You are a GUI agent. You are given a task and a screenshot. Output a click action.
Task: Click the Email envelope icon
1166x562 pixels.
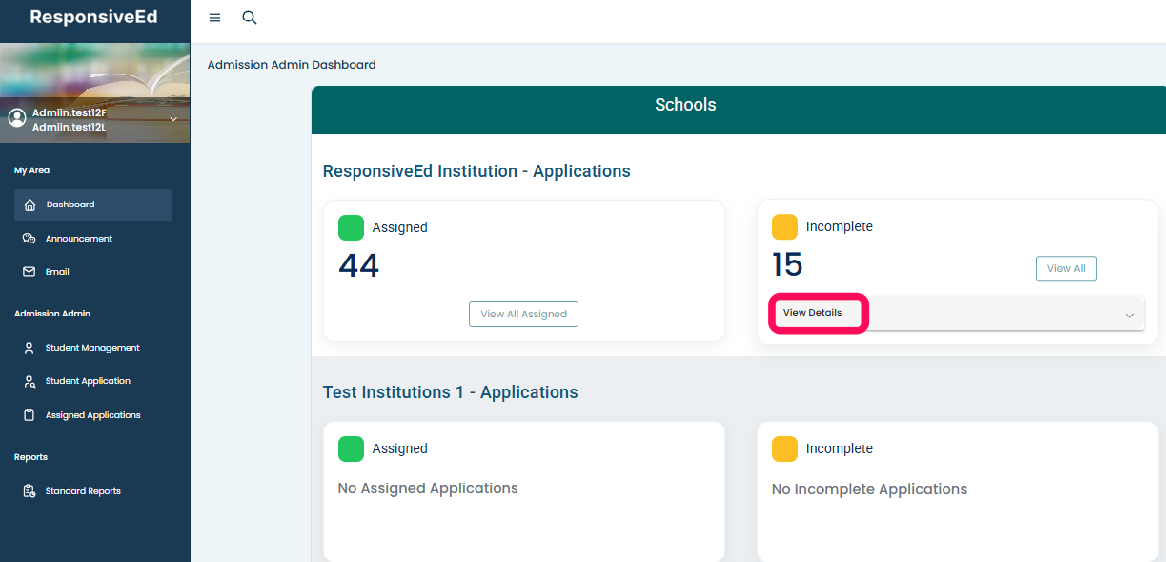pyautogui.click(x=30, y=272)
